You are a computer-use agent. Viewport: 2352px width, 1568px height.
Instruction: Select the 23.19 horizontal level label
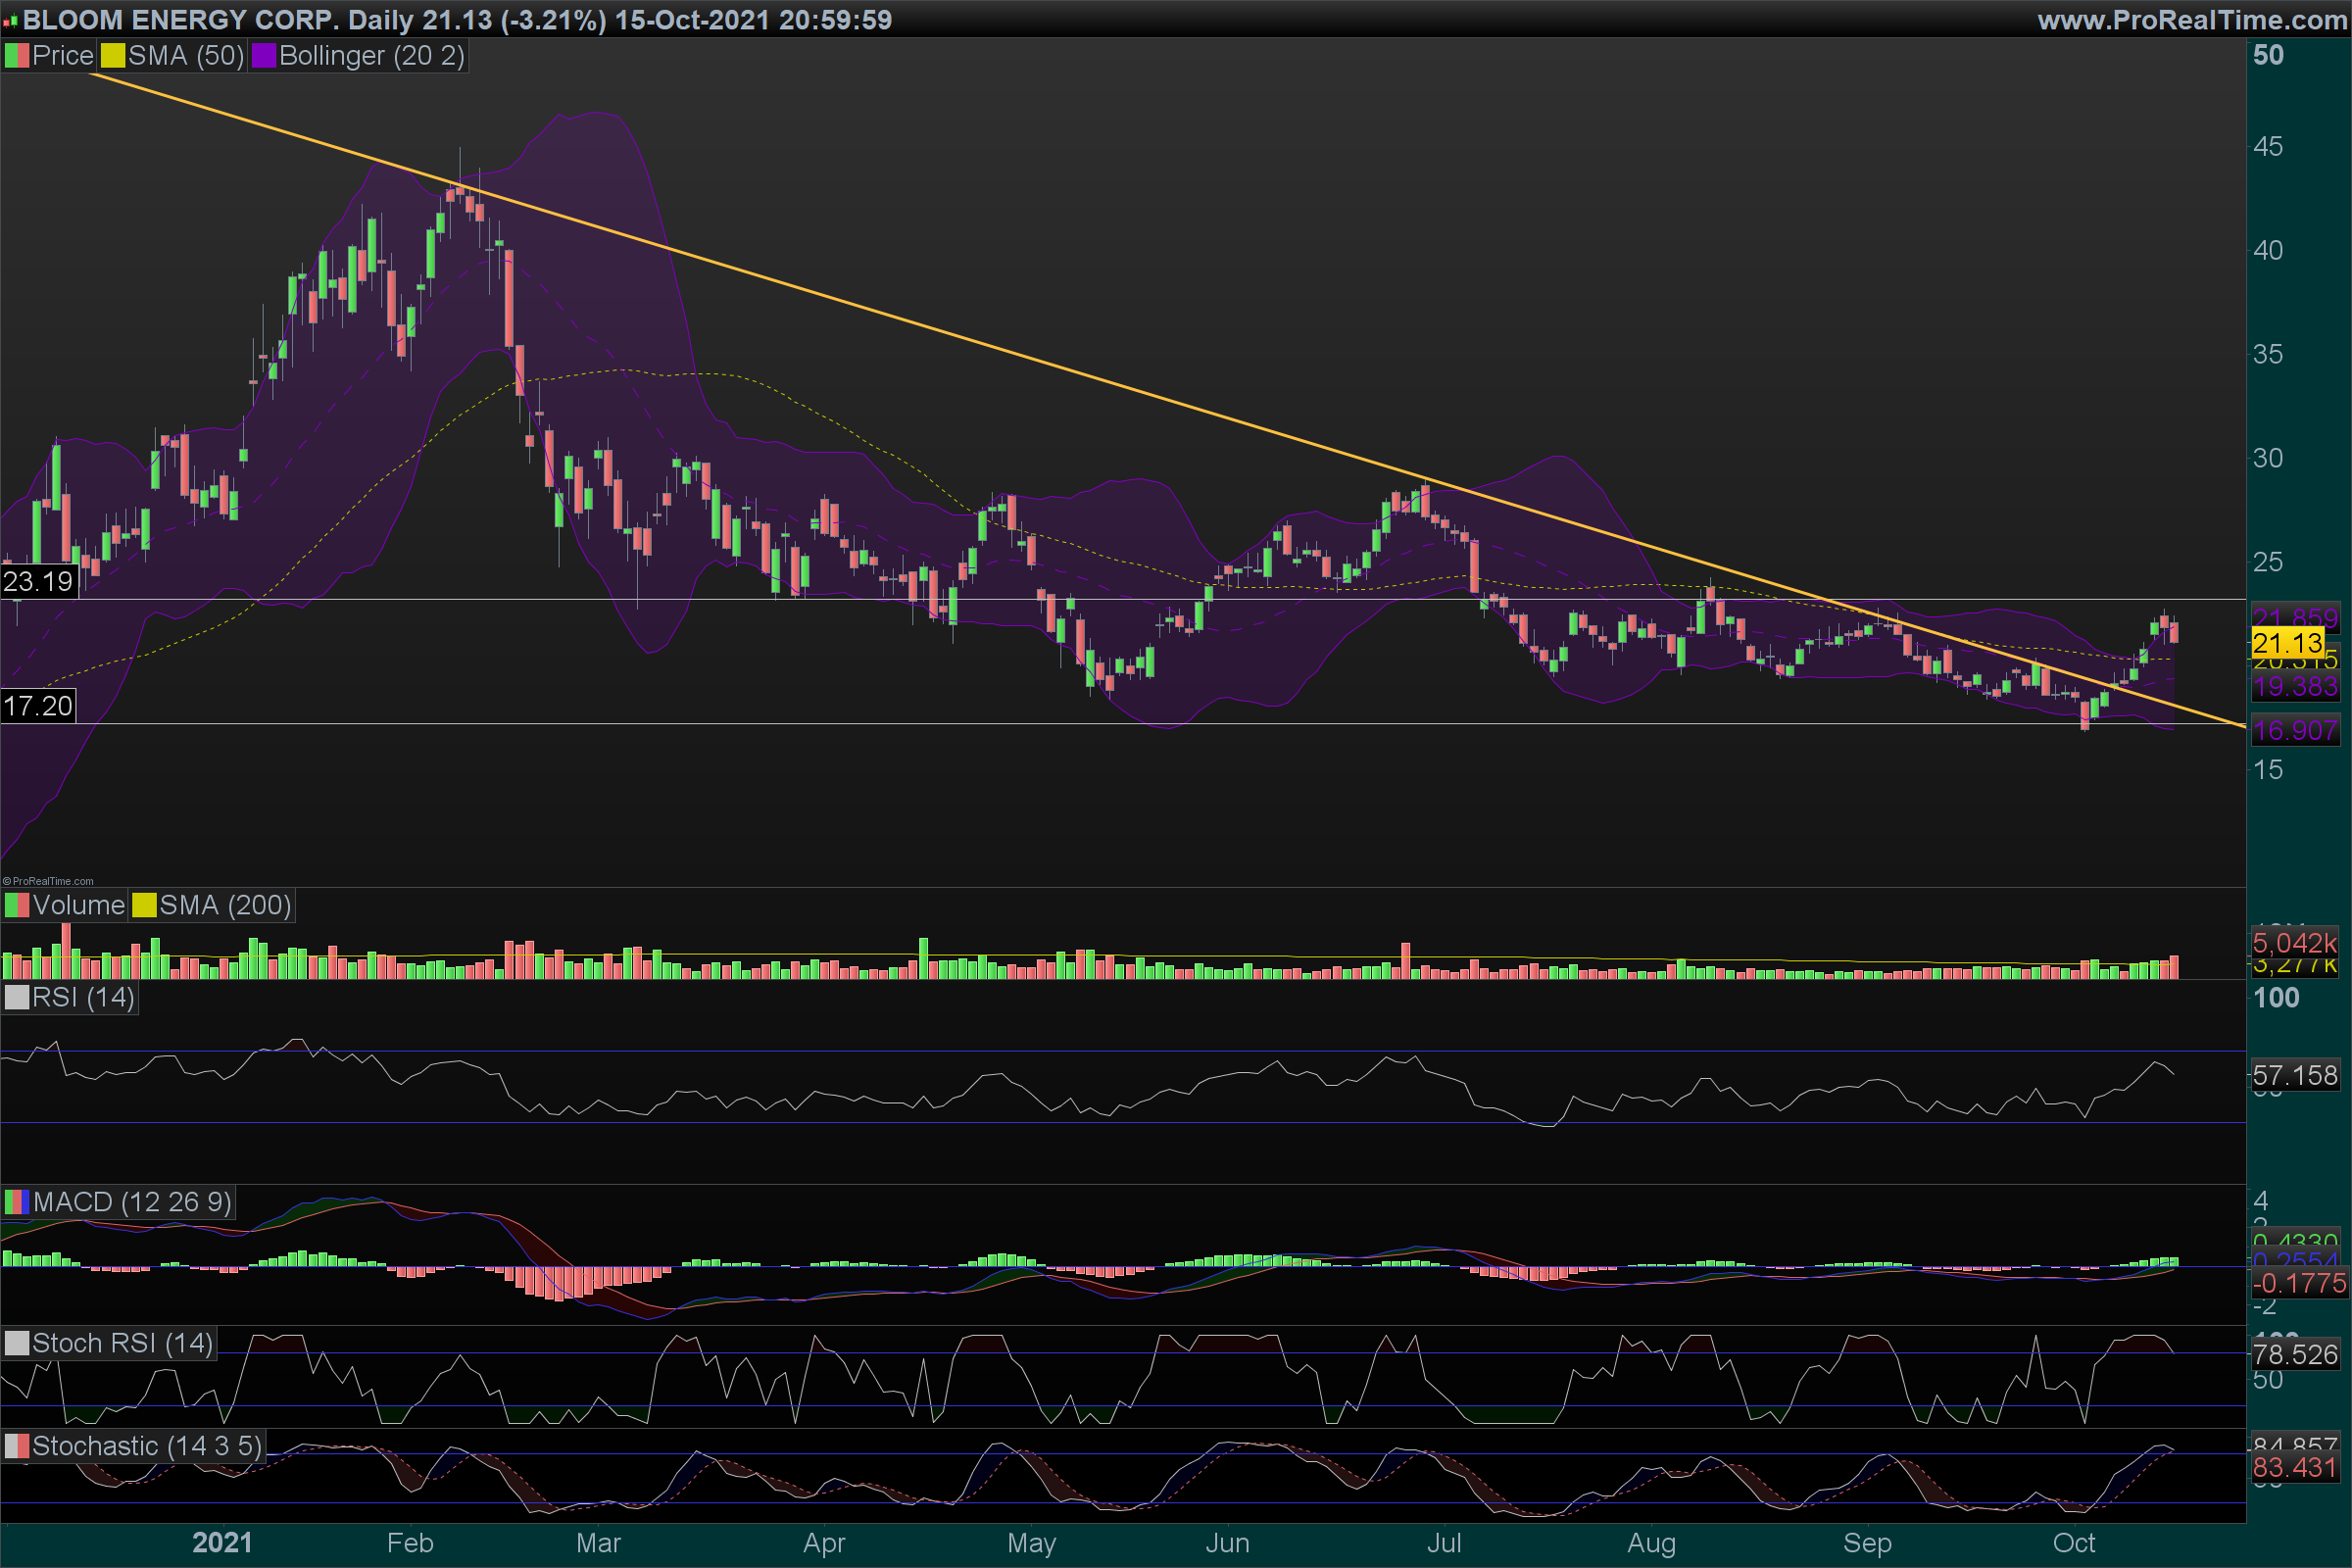tap(38, 581)
